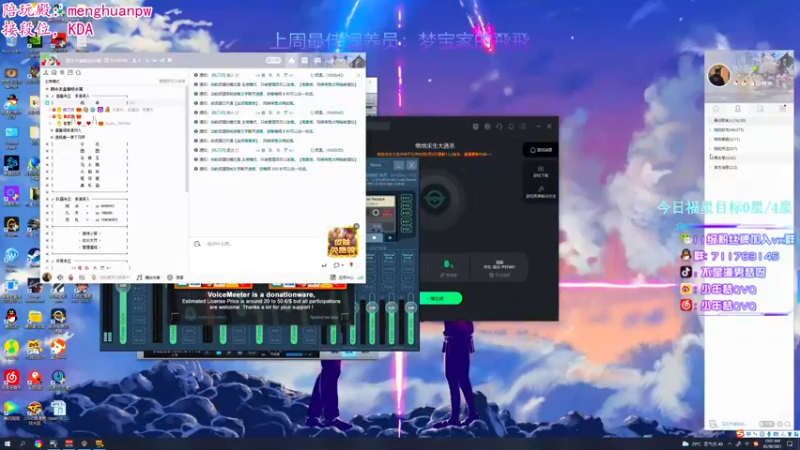Switch to fourth tab with red dot in QQ

(x=782, y=109)
